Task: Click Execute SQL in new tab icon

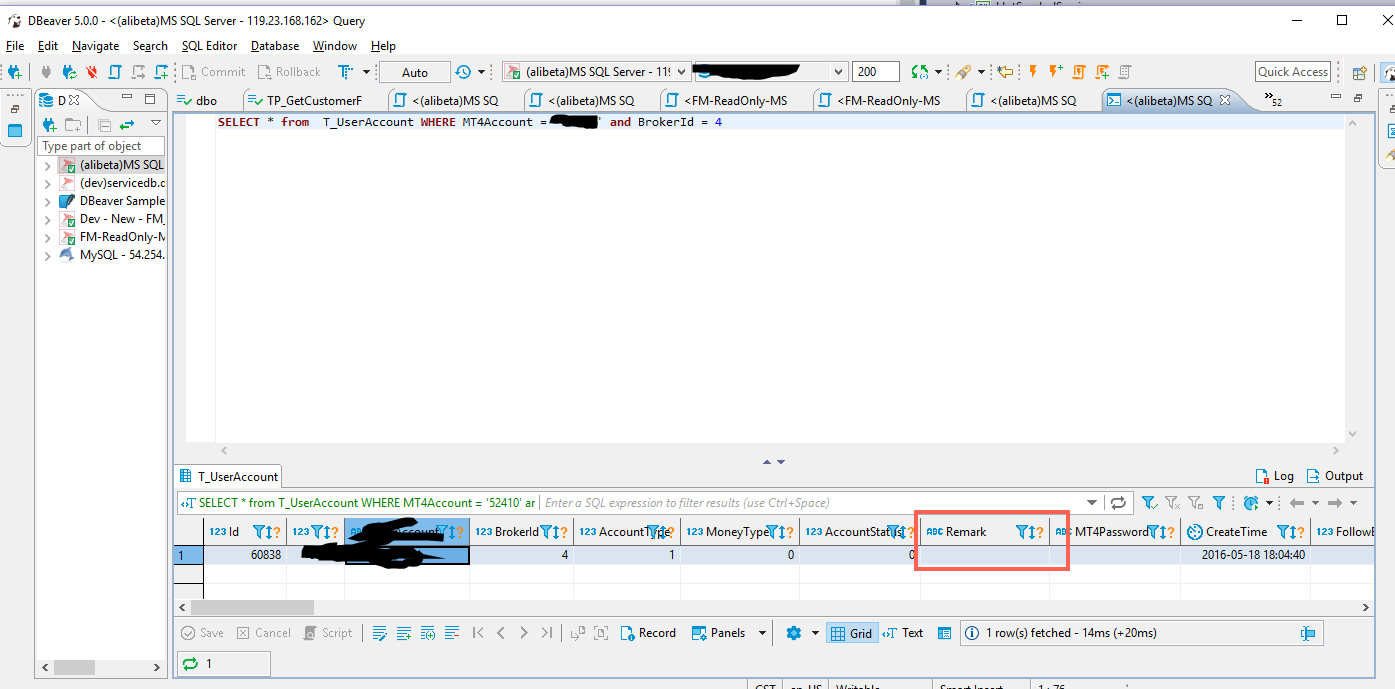Action: pos(1055,72)
